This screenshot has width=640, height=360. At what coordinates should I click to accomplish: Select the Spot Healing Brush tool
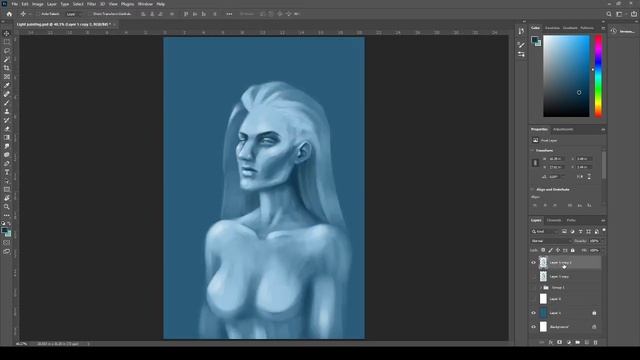(7, 94)
